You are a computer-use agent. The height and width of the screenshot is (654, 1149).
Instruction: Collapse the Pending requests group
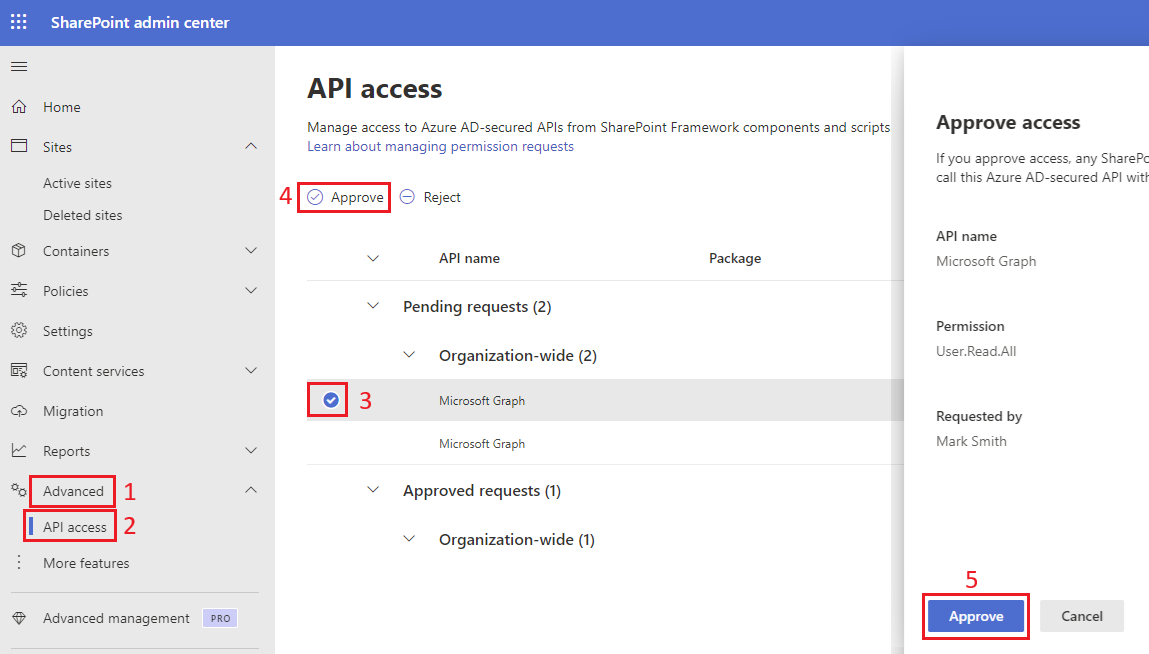[x=373, y=306]
